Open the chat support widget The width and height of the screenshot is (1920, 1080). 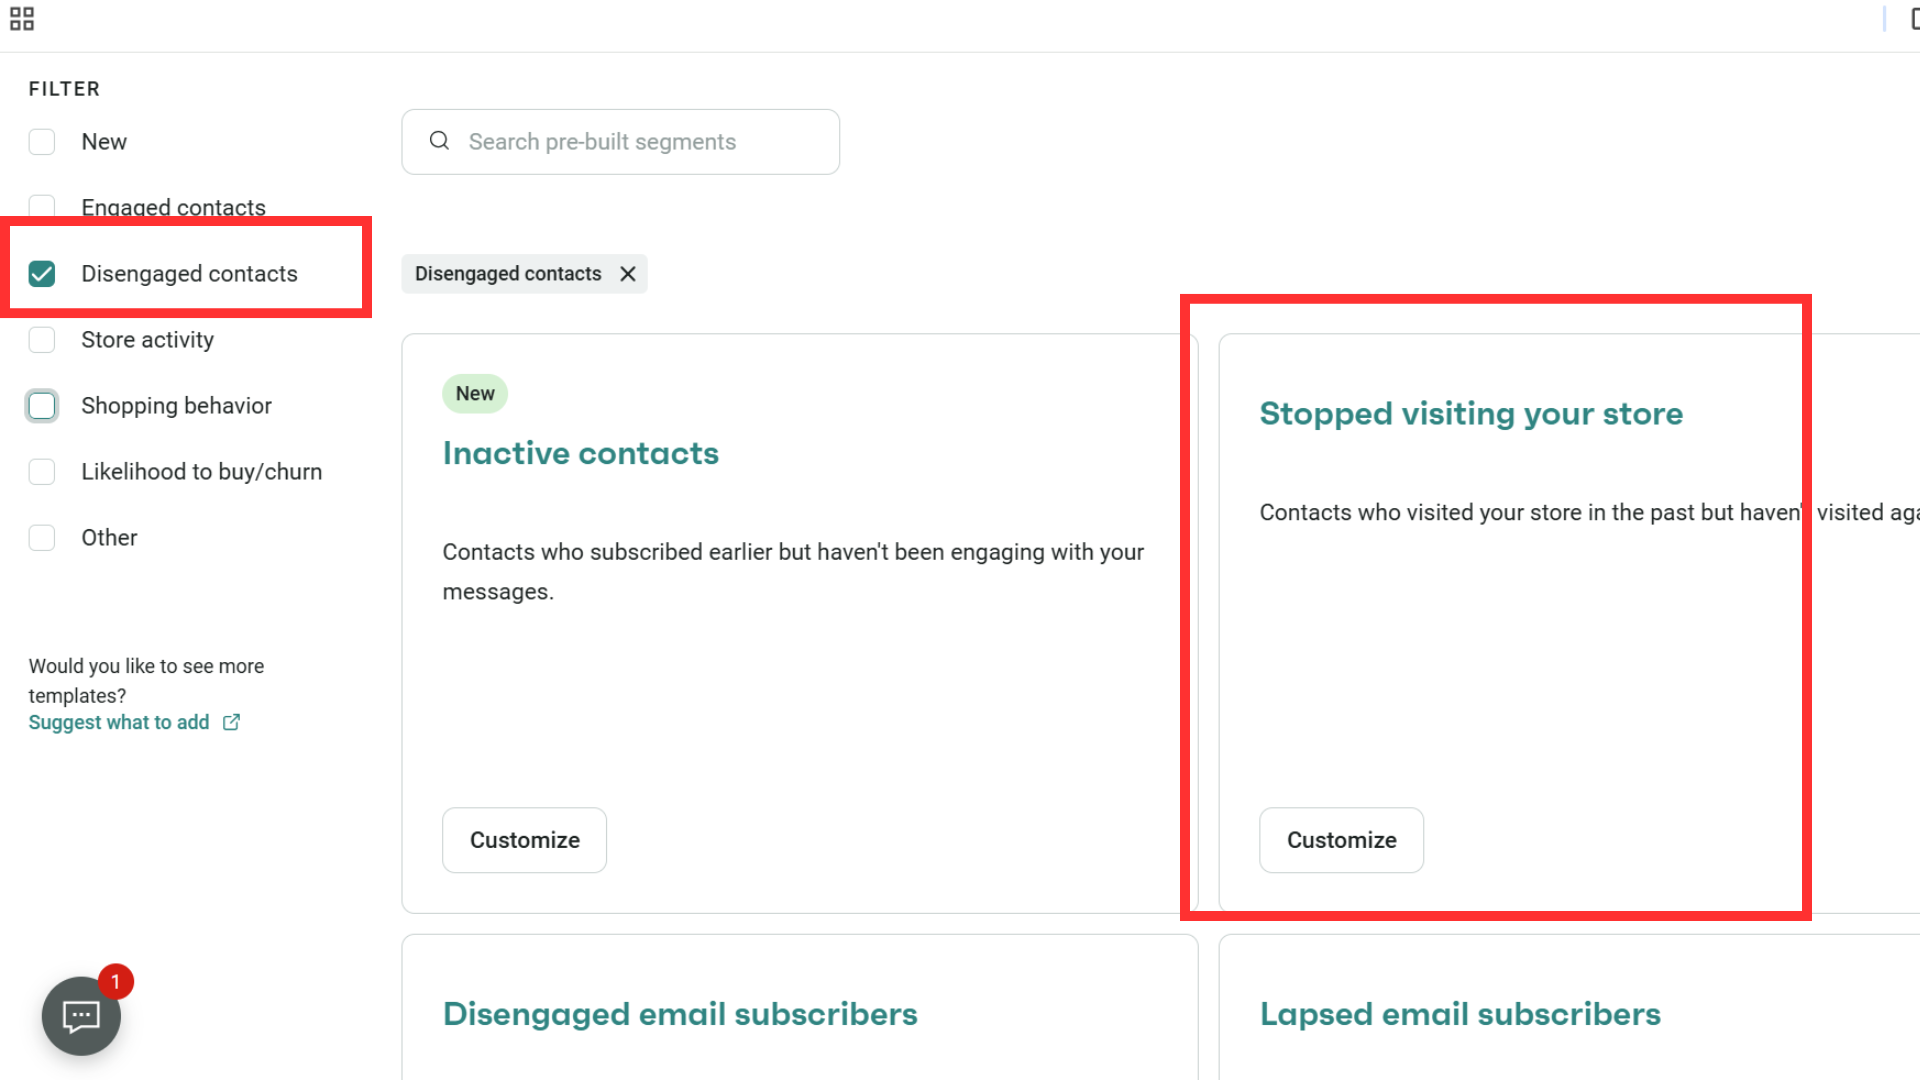[81, 1016]
